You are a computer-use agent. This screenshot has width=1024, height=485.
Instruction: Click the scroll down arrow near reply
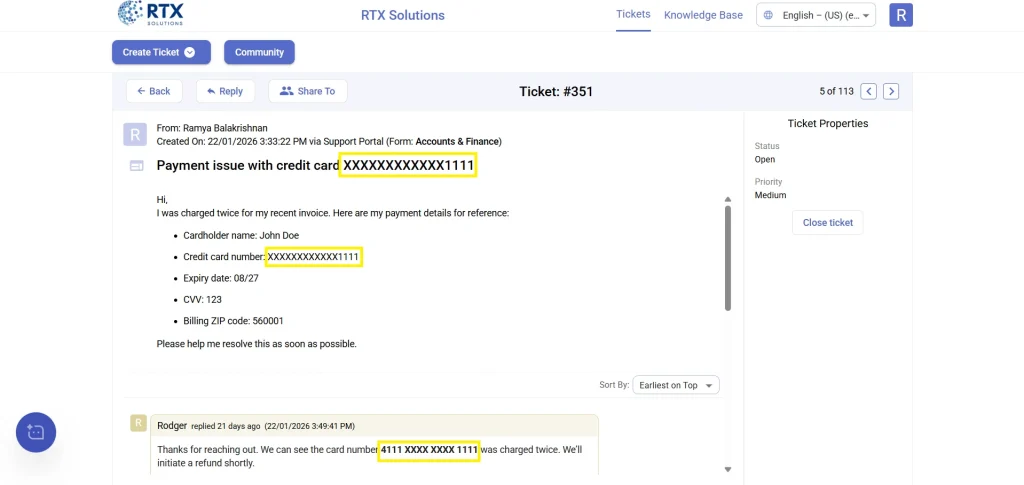[728, 469]
